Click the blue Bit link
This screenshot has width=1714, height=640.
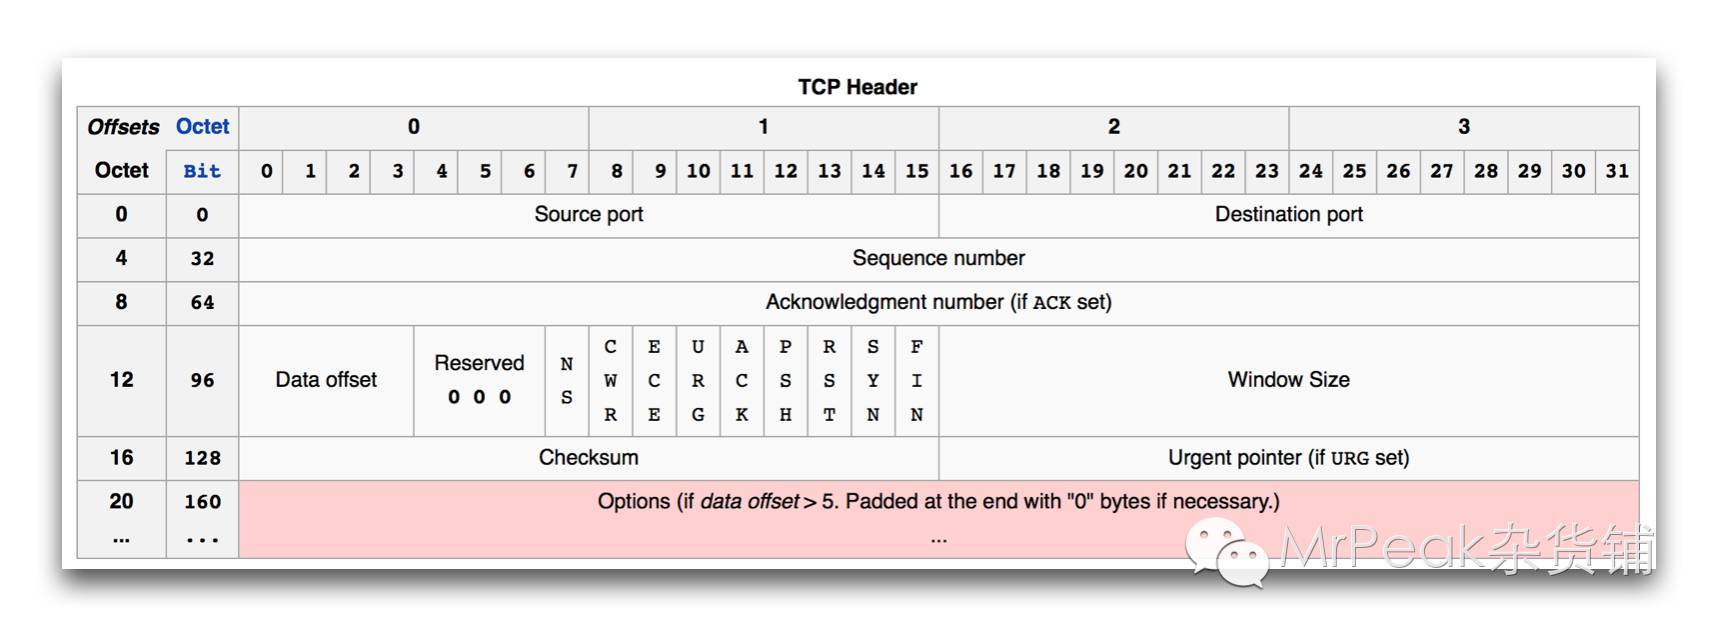pyautogui.click(x=202, y=171)
